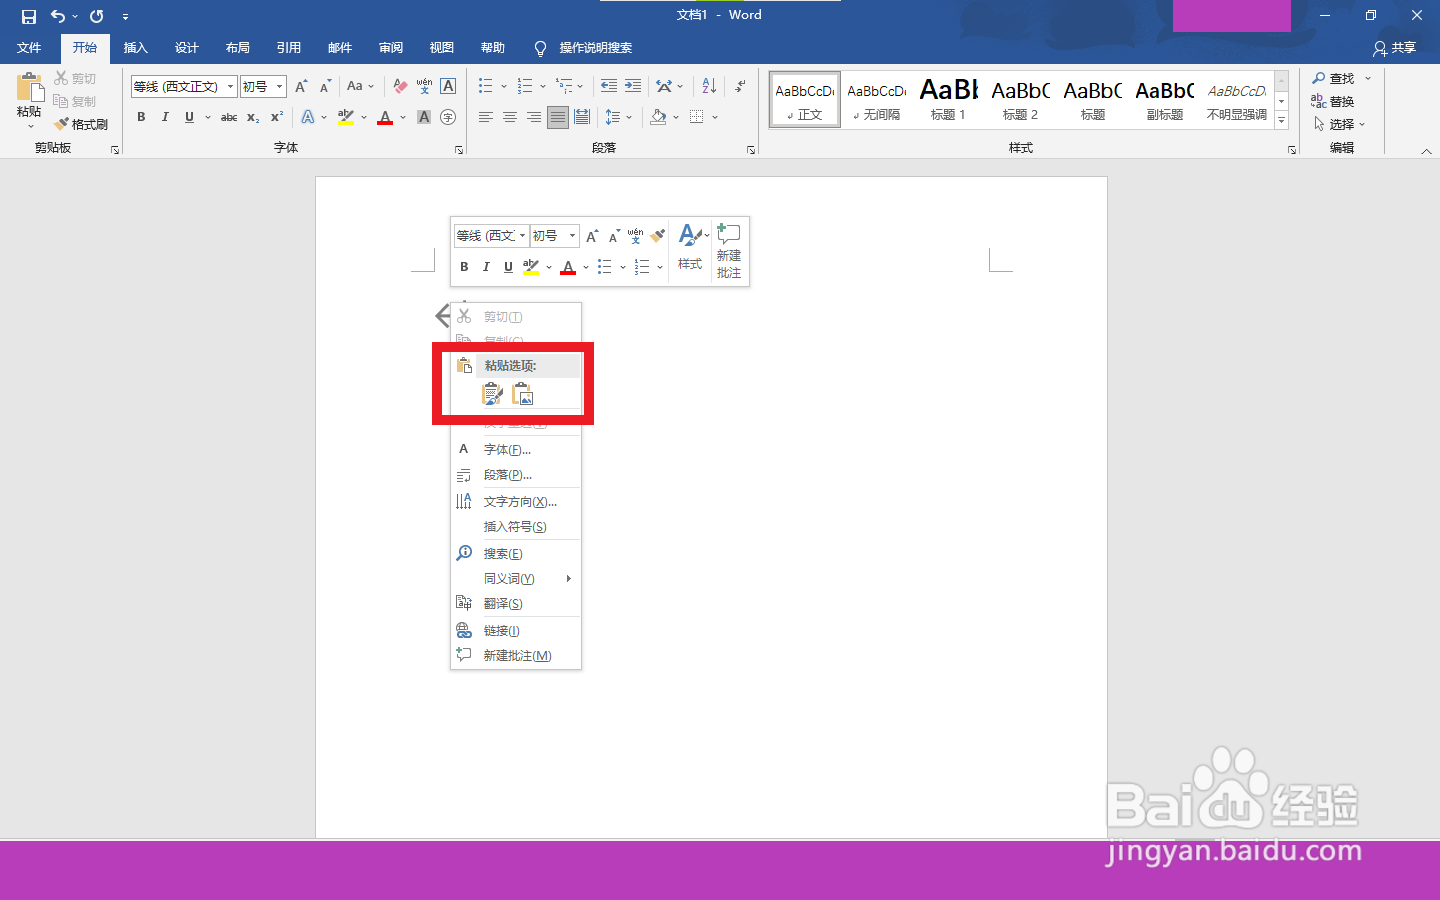Show or hide paragraph marks
Viewport: 1440px width, 900px height.
[x=740, y=86]
